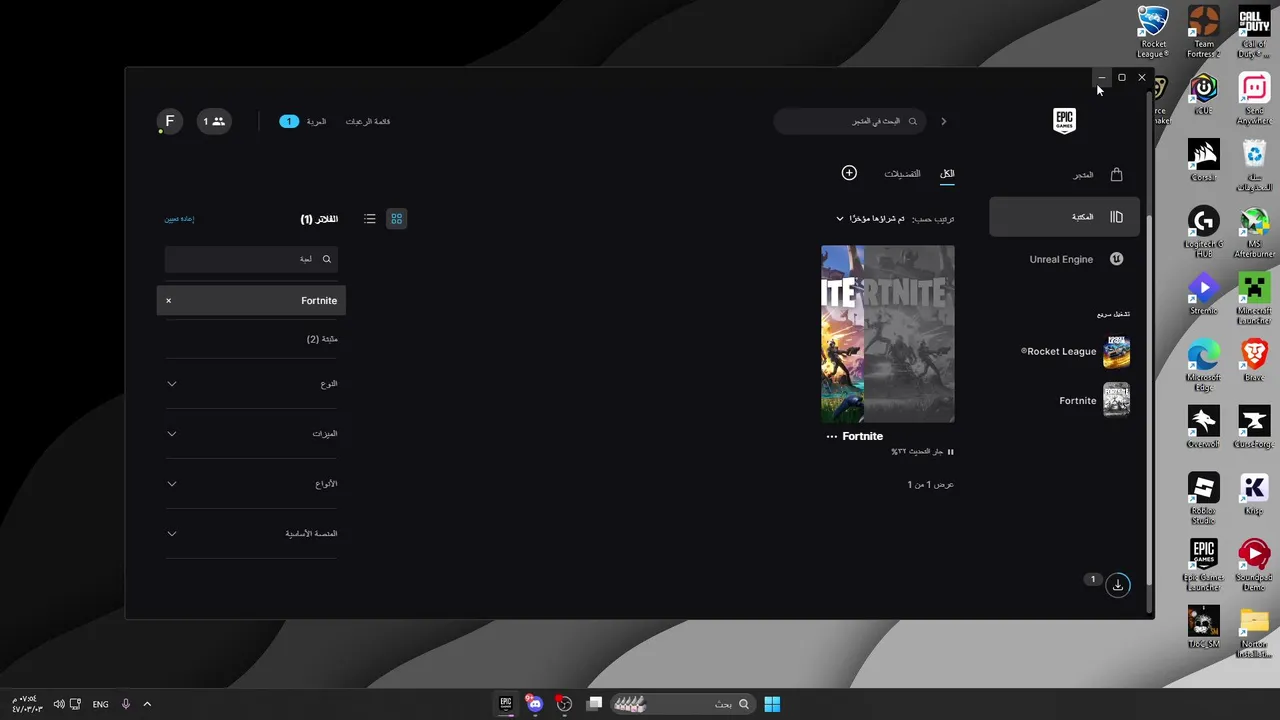This screenshot has height=720, width=1280.
Task: Open the Epic Games logo home
Action: click(1064, 121)
